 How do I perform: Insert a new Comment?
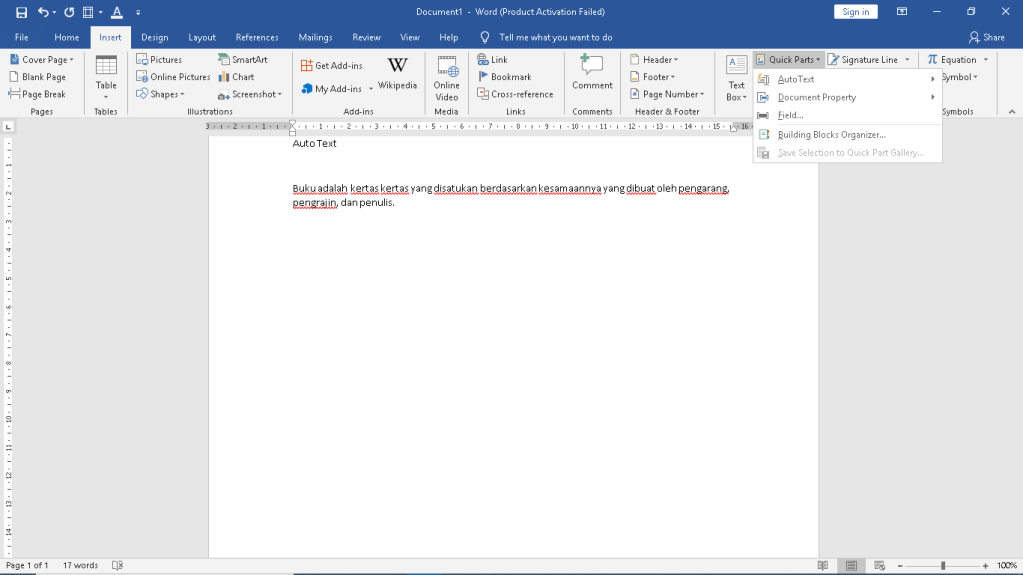pos(592,73)
